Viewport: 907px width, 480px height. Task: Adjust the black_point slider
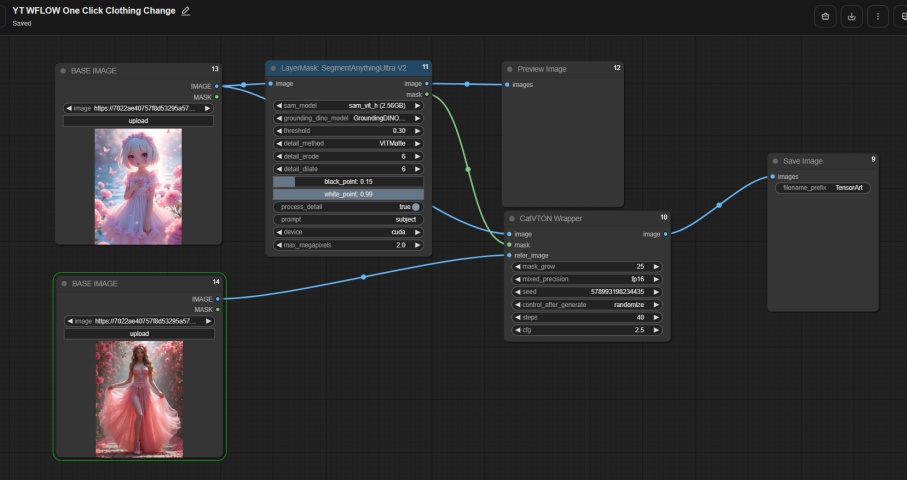tap(348, 182)
